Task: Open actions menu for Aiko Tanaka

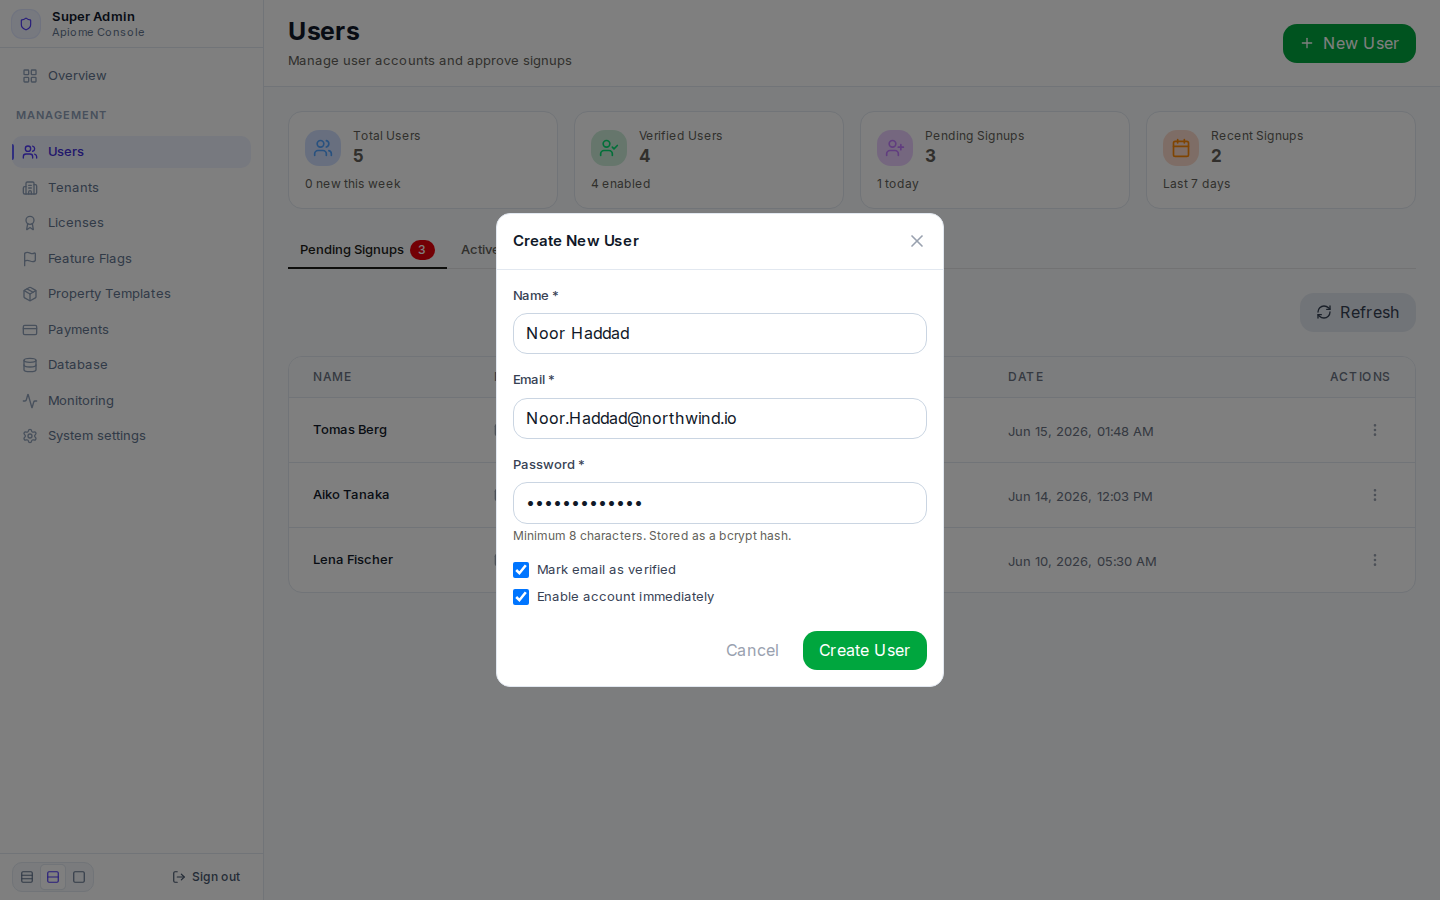Action: click(1375, 495)
